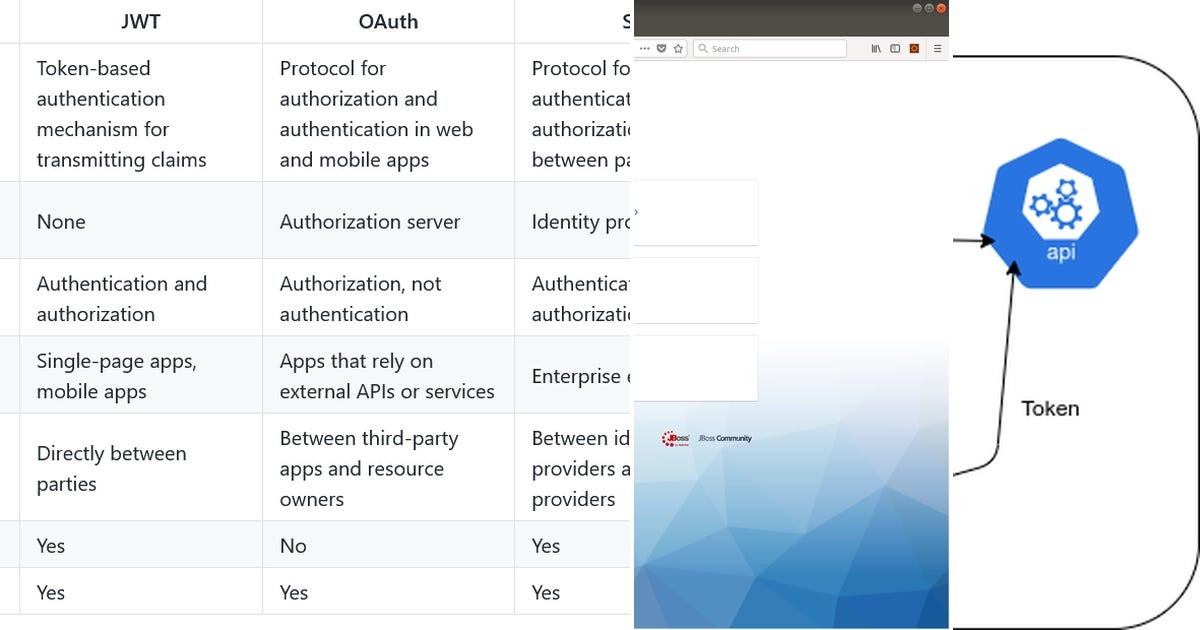Toggle the bookmark star for this page
Screen dimensions: 1200x630
click(679, 48)
